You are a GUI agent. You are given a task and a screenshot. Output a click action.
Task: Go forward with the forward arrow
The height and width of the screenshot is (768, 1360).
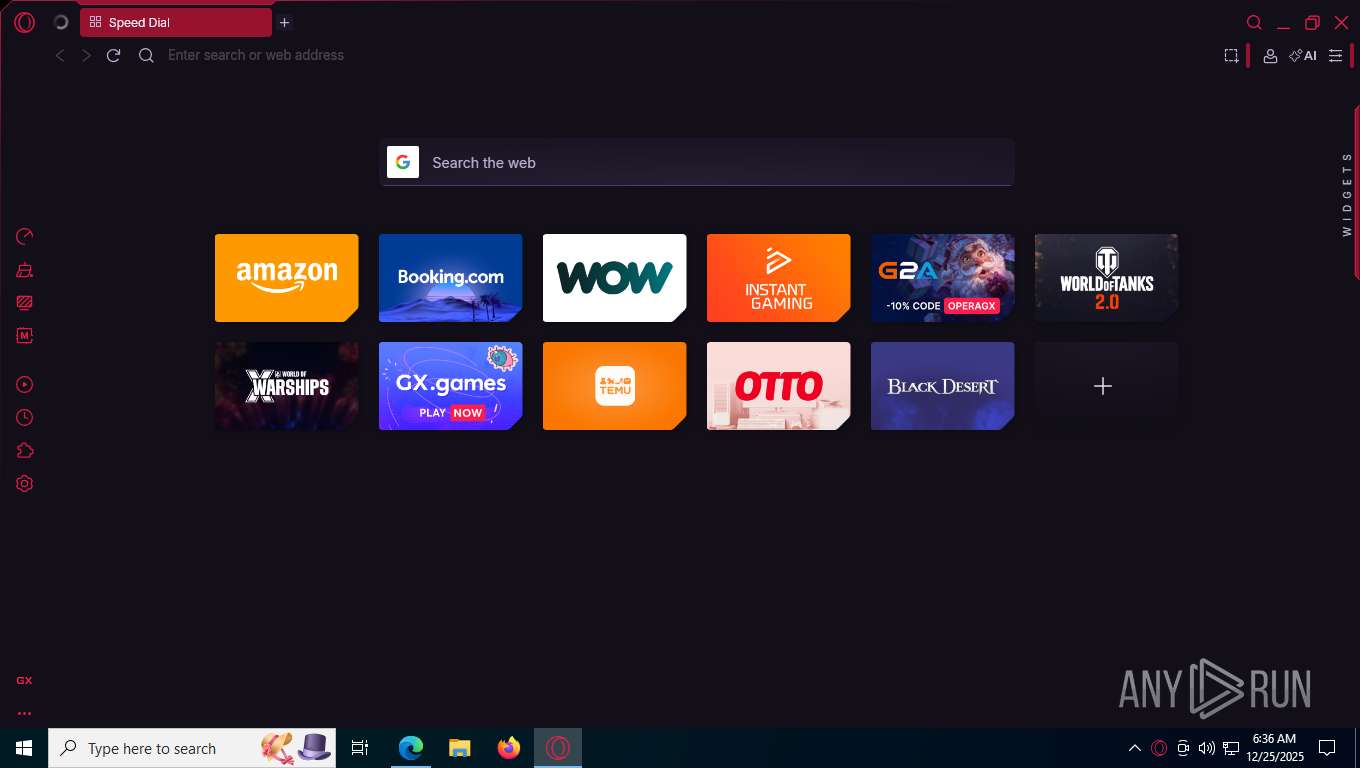click(x=86, y=55)
